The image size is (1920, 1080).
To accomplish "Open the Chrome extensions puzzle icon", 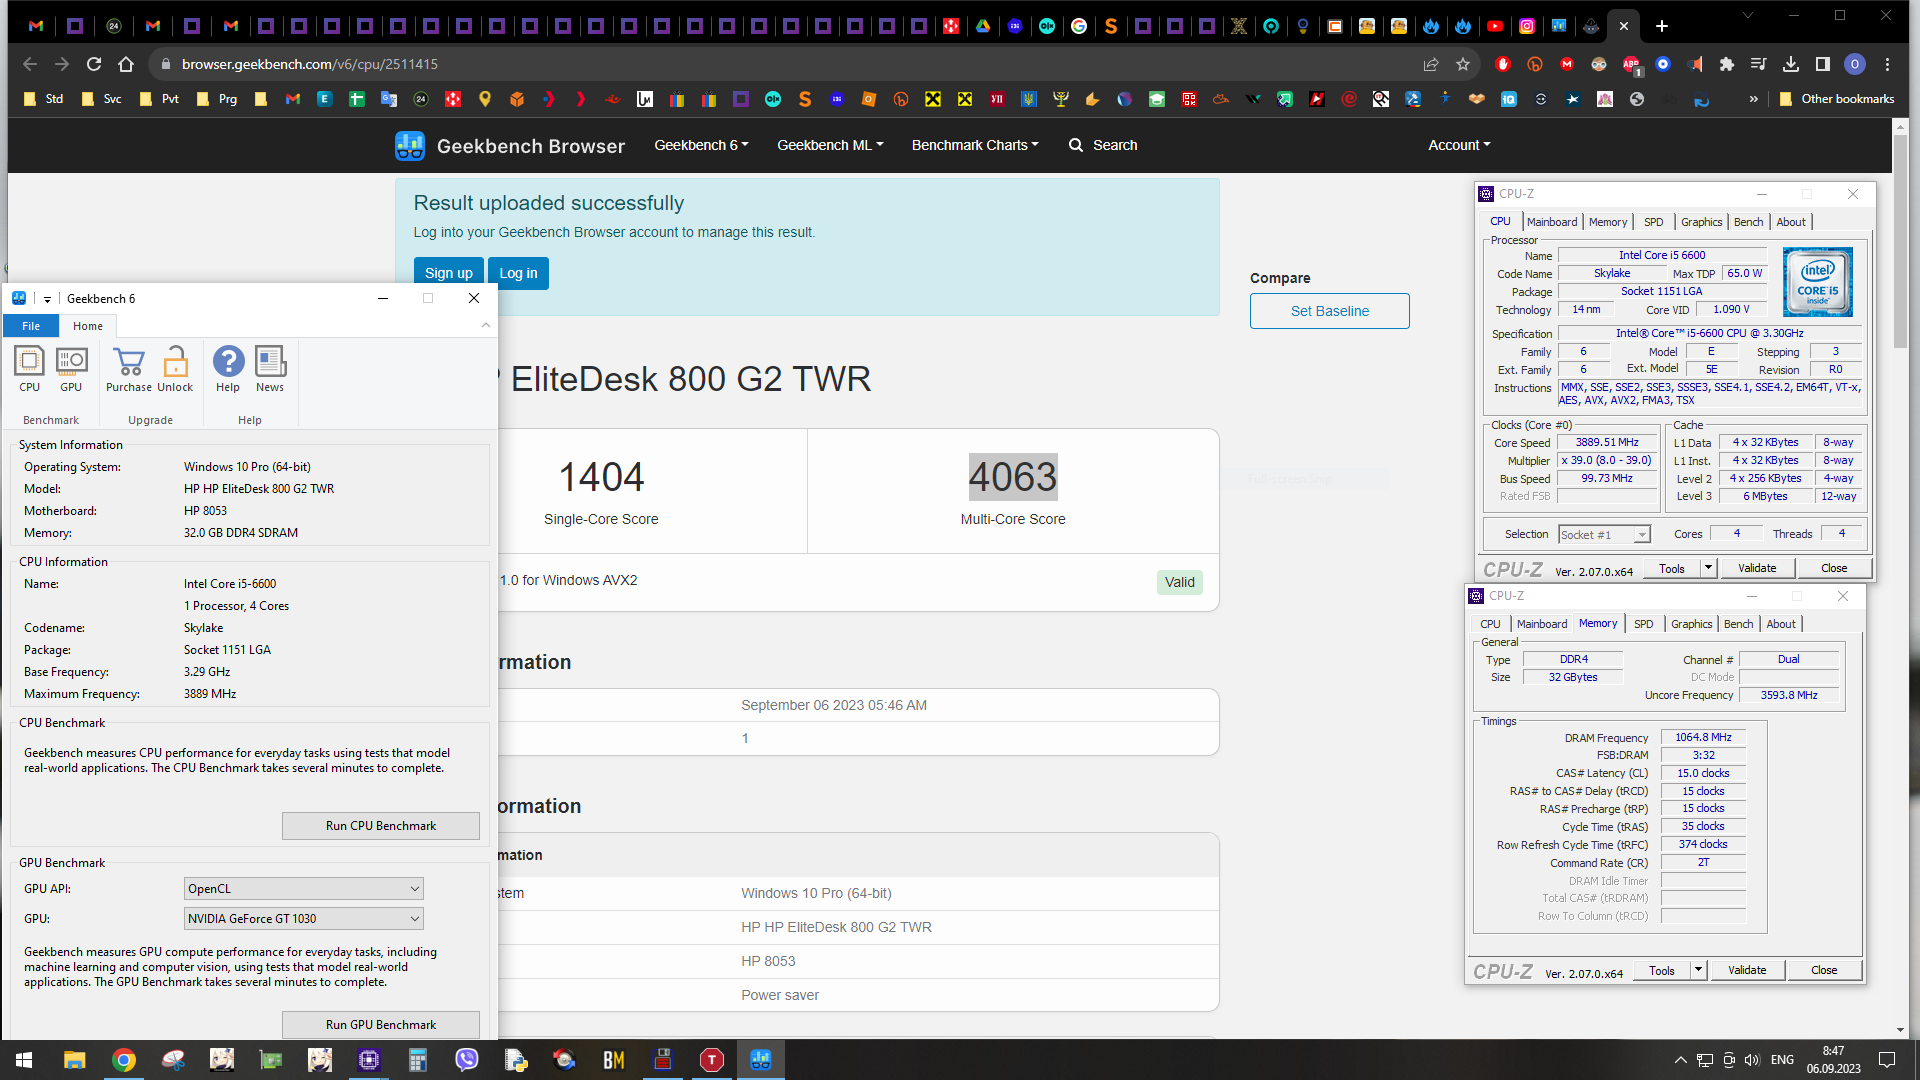I will click(x=1727, y=64).
